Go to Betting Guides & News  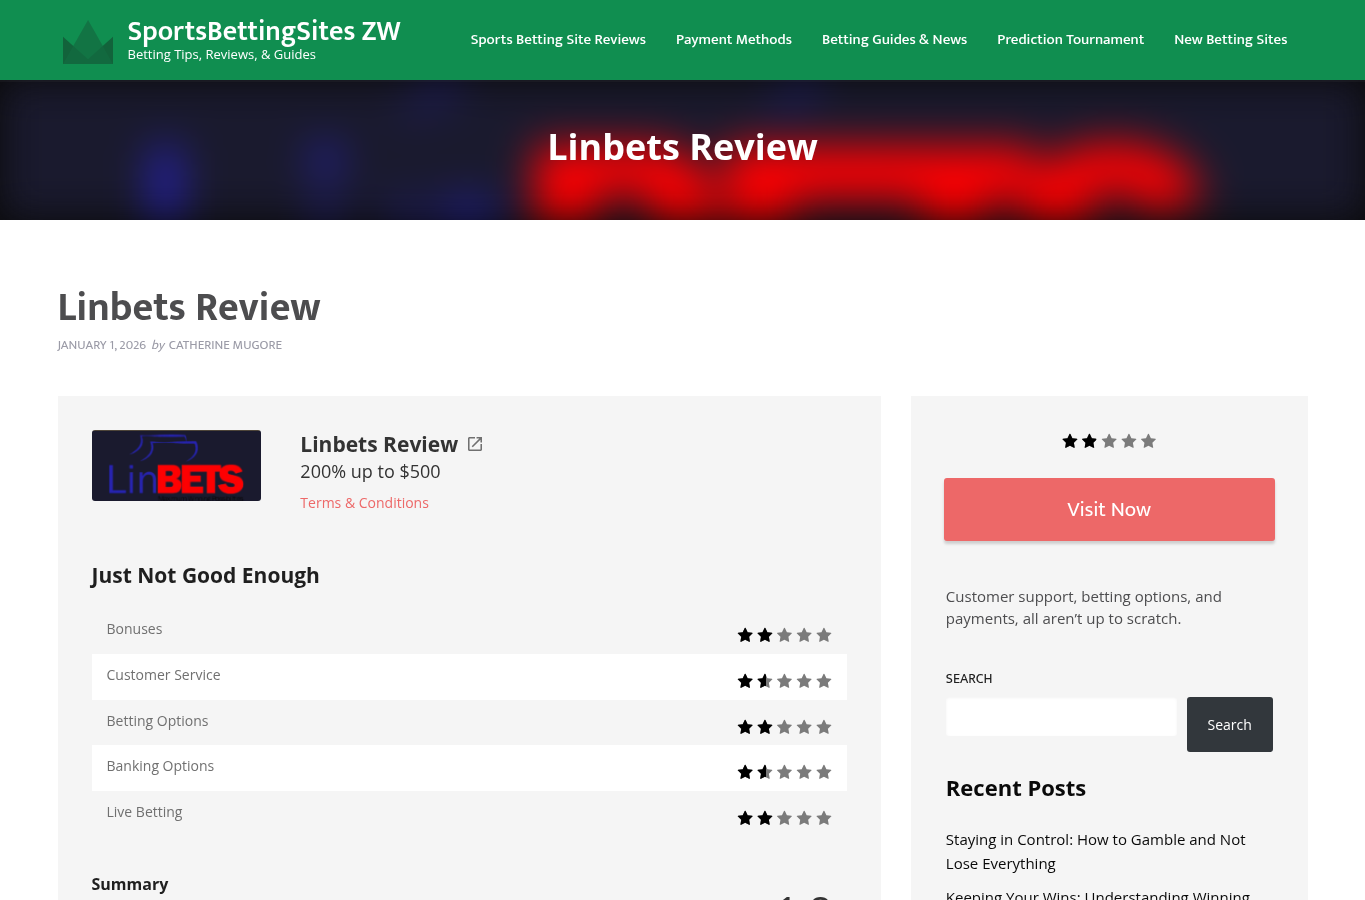tap(894, 39)
